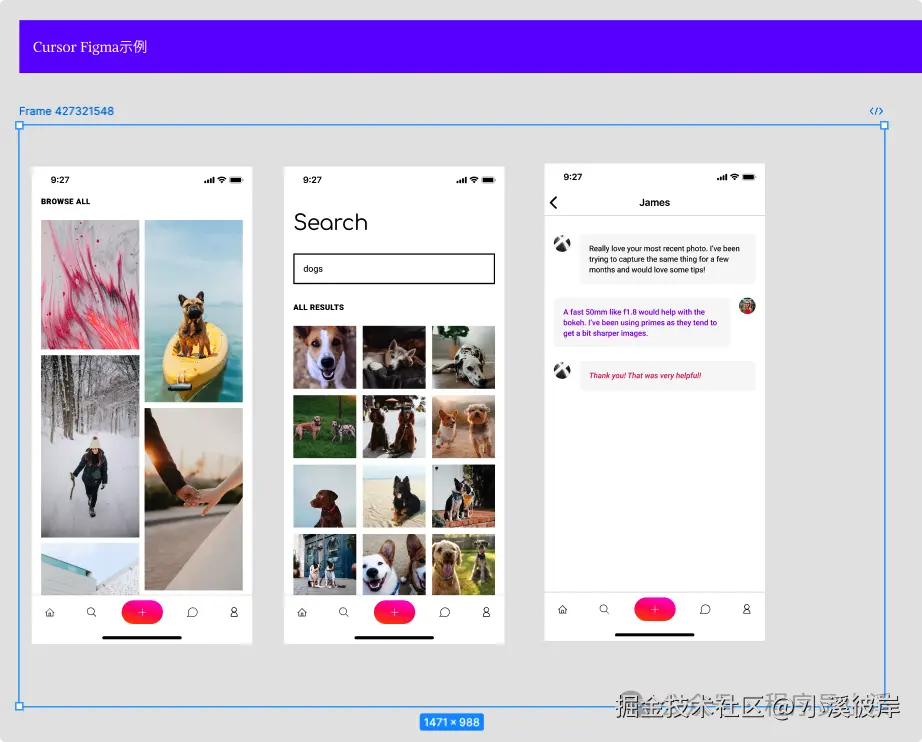Open the golden doodle on grass result

(463, 564)
